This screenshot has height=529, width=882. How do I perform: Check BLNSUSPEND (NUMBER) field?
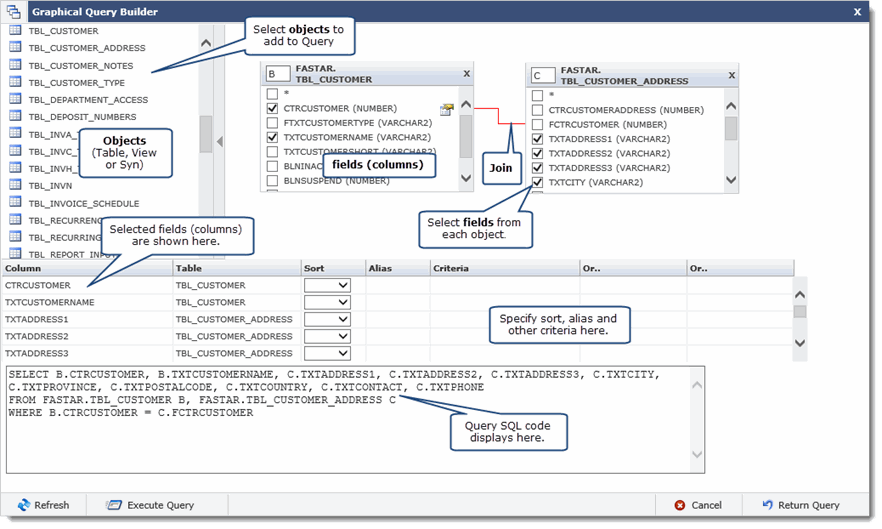272,181
